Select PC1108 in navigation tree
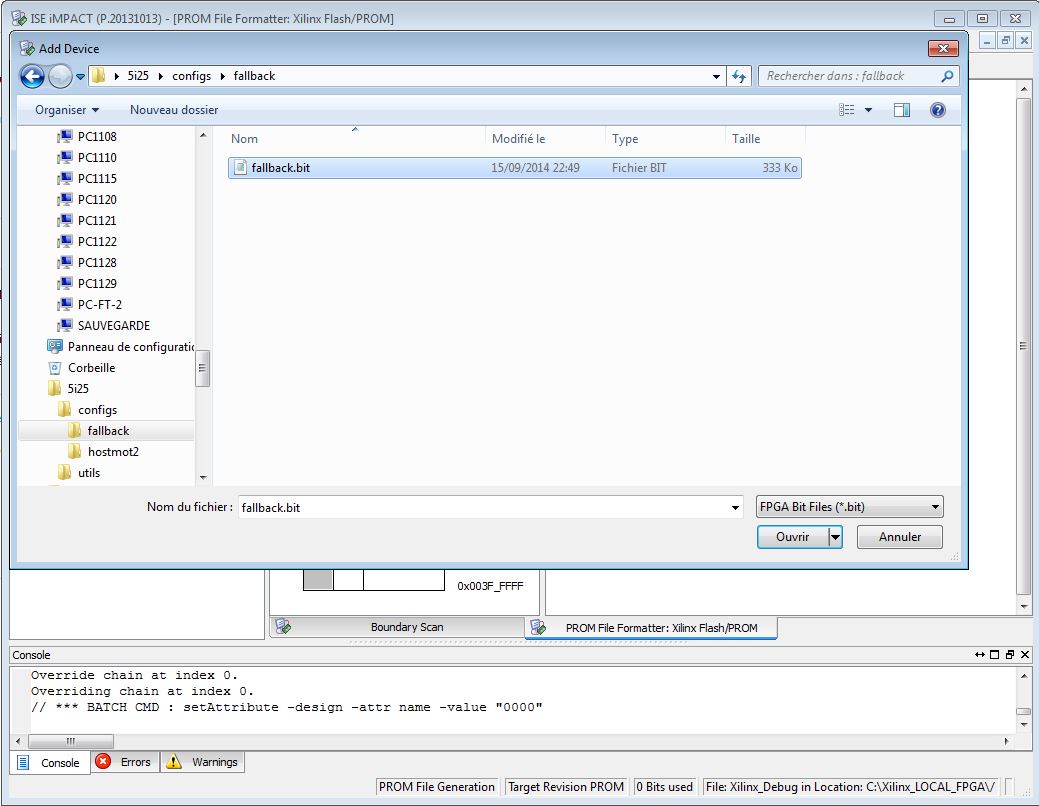Image resolution: width=1039 pixels, height=806 pixels. coord(96,137)
